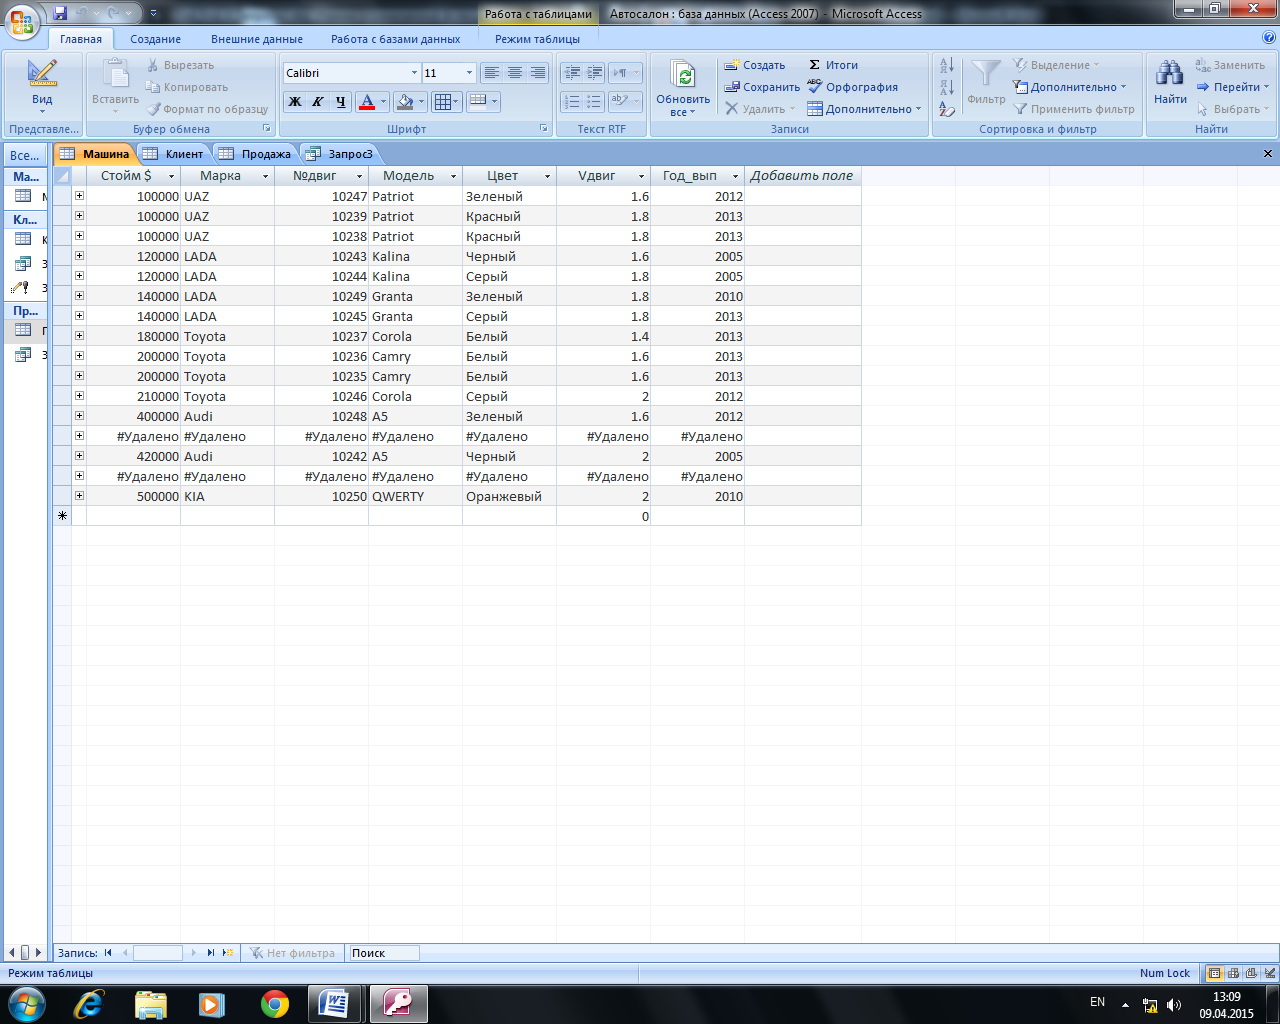Open Дополнительно in Записи group
1280x1024 pixels.
(x=865, y=109)
